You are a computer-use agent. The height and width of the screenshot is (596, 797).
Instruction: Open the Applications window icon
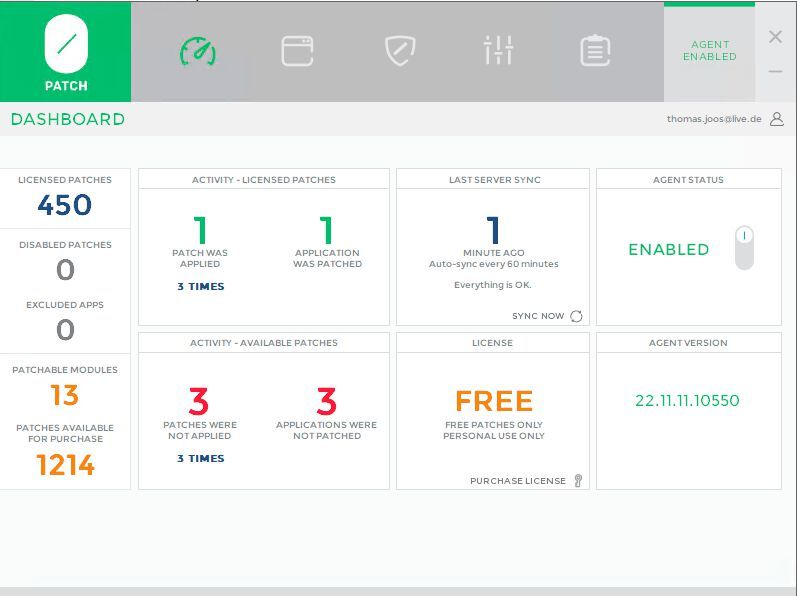tap(297, 51)
